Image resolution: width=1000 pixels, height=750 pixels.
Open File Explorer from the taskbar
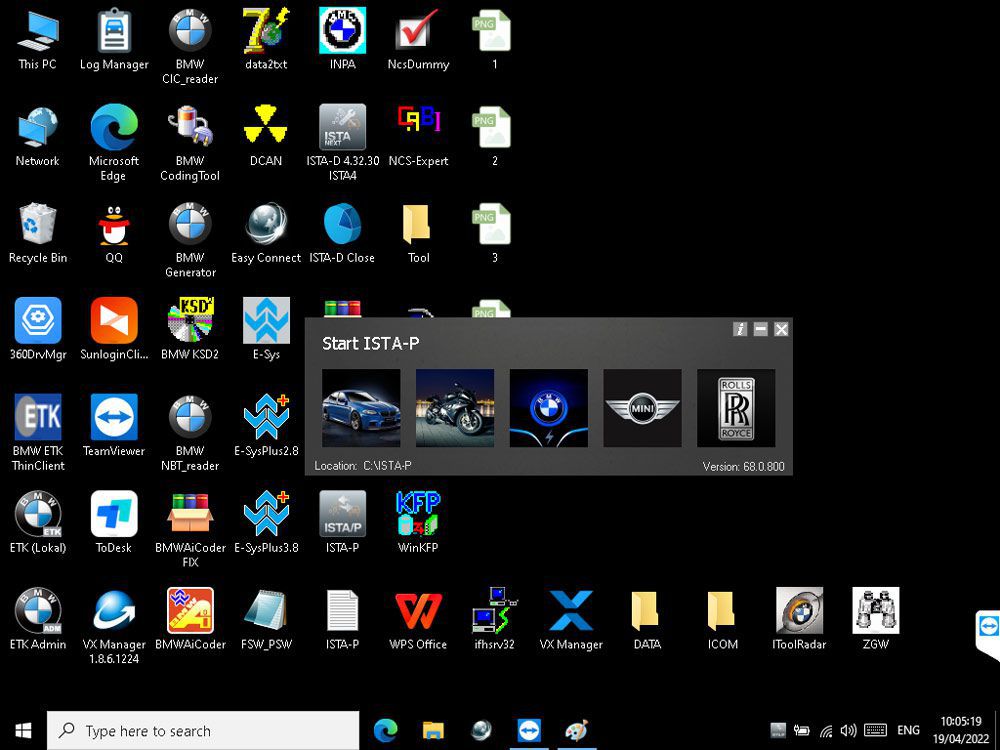[x=433, y=730]
